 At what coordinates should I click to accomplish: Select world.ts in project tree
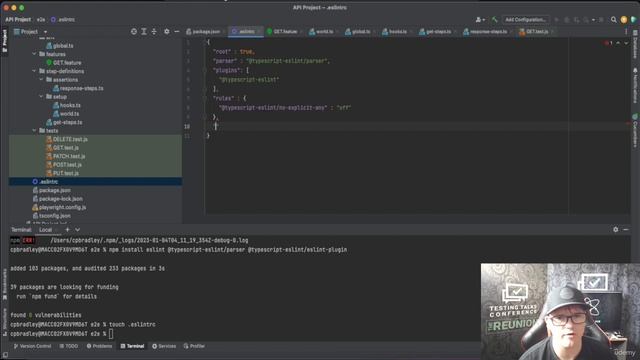tap(66, 114)
